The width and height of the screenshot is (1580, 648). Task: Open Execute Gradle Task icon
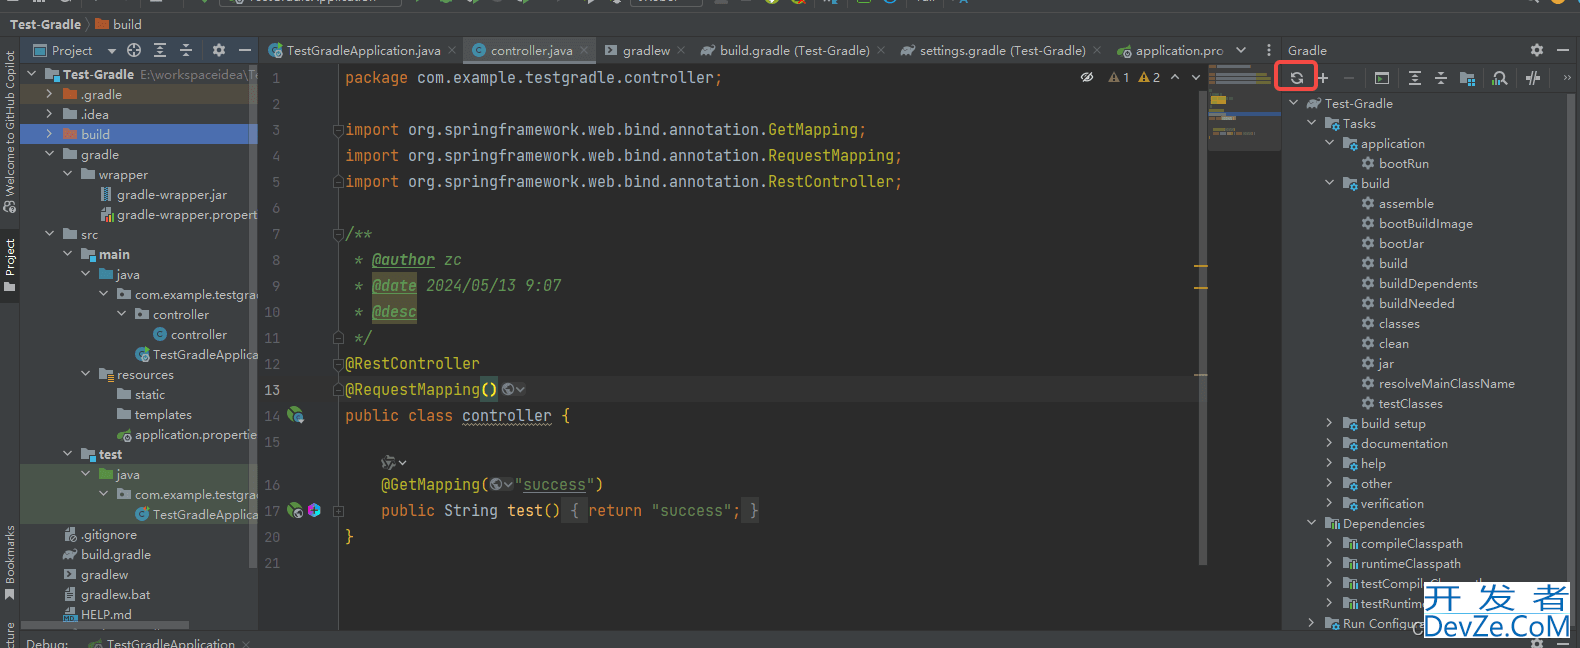pyautogui.click(x=1381, y=78)
